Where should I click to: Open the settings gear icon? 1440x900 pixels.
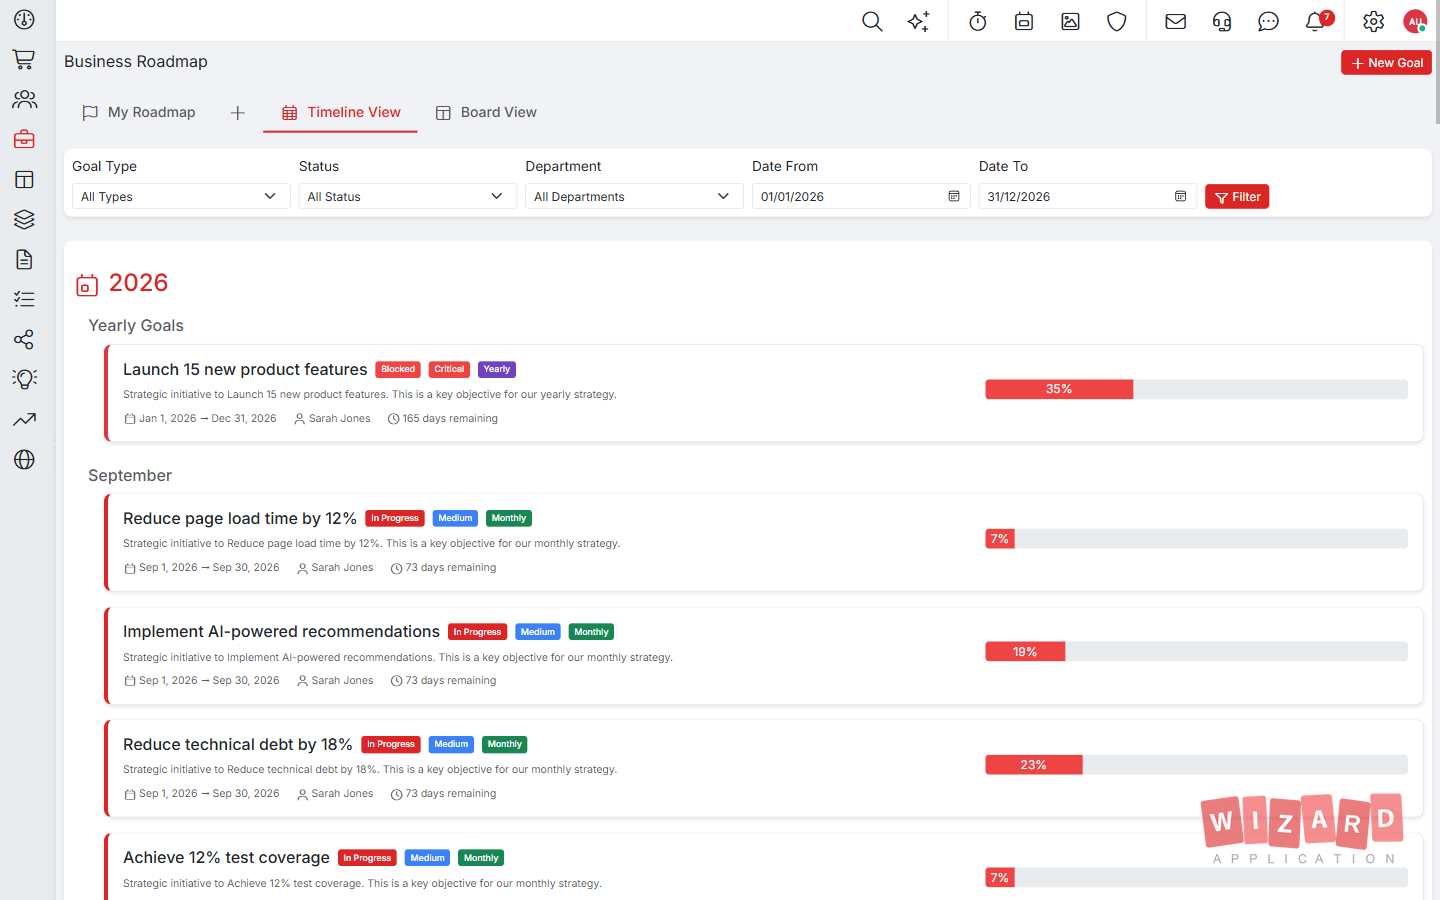pyautogui.click(x=1374, y=21)
